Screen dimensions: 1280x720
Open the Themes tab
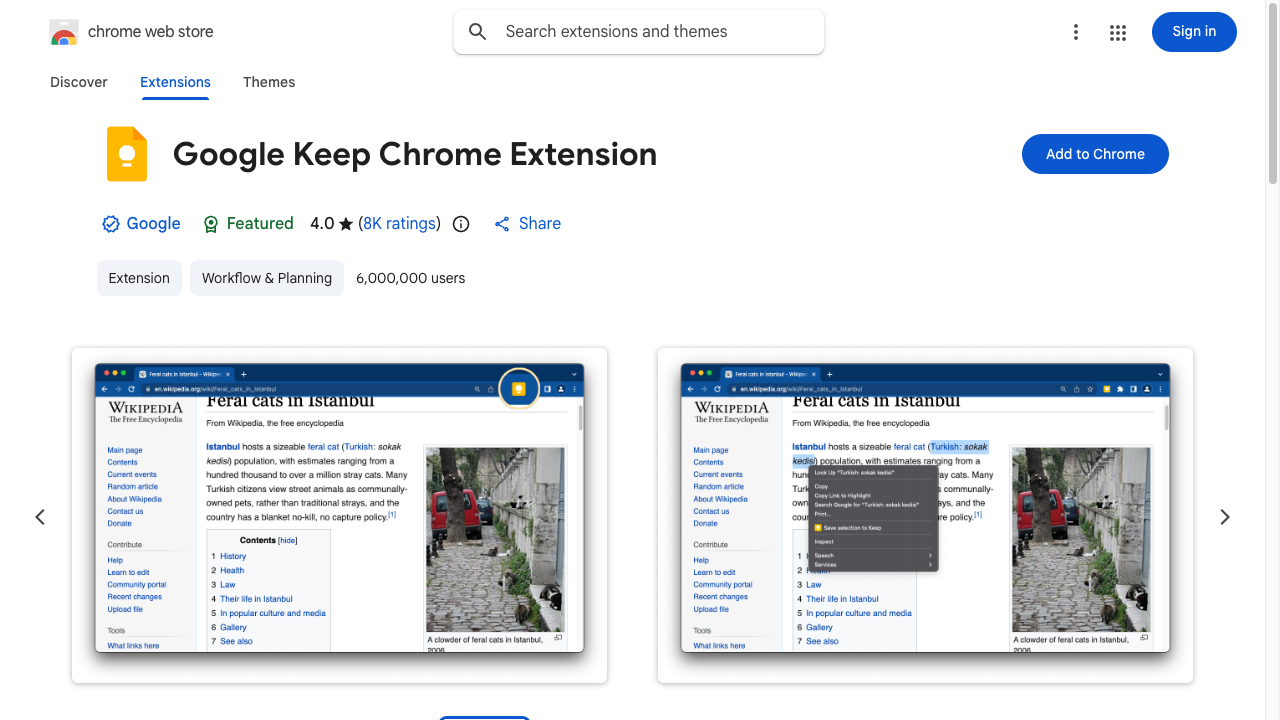(x=269, y=82)
